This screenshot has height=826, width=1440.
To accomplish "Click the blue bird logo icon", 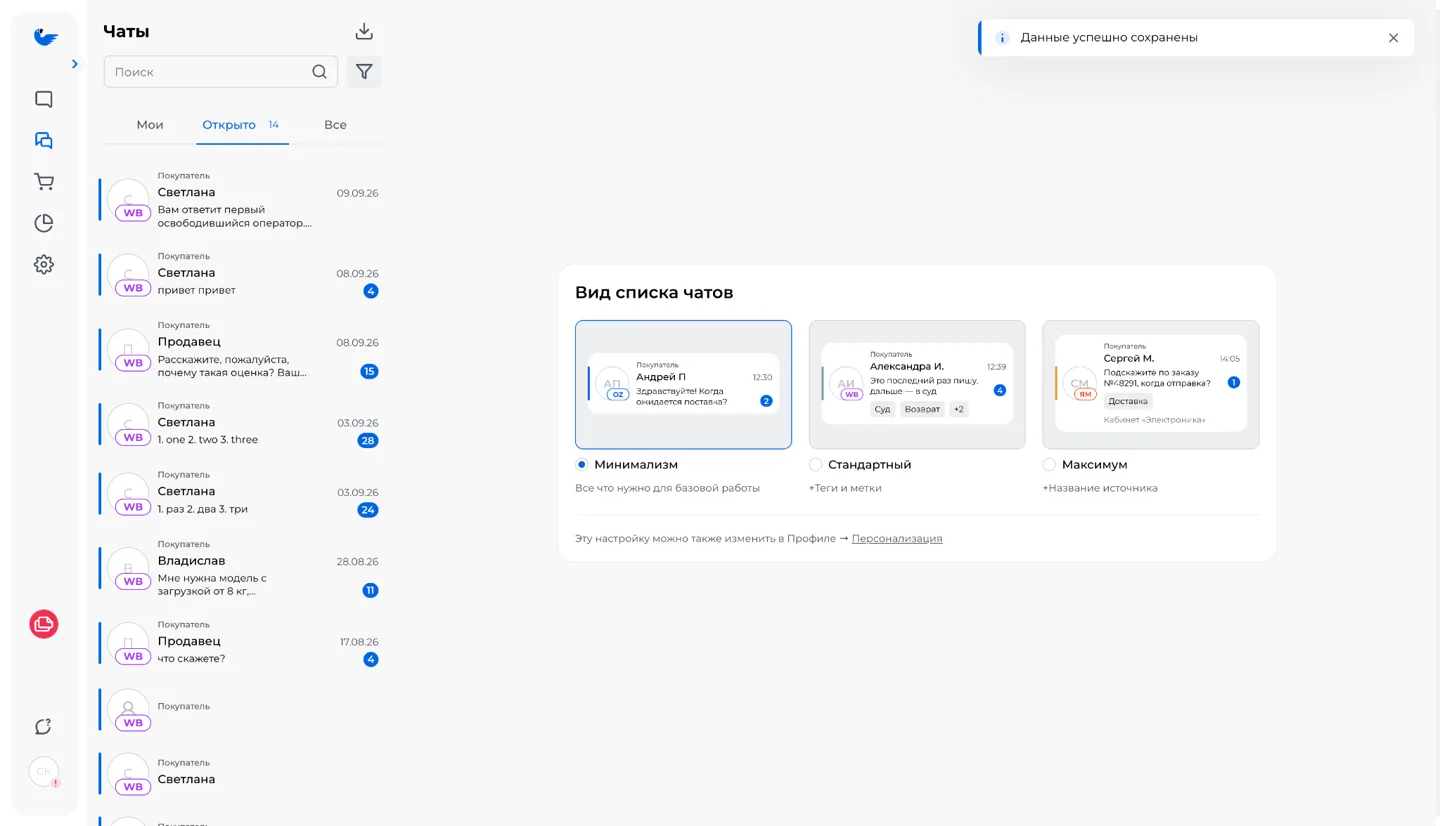I will pos(45,37).
